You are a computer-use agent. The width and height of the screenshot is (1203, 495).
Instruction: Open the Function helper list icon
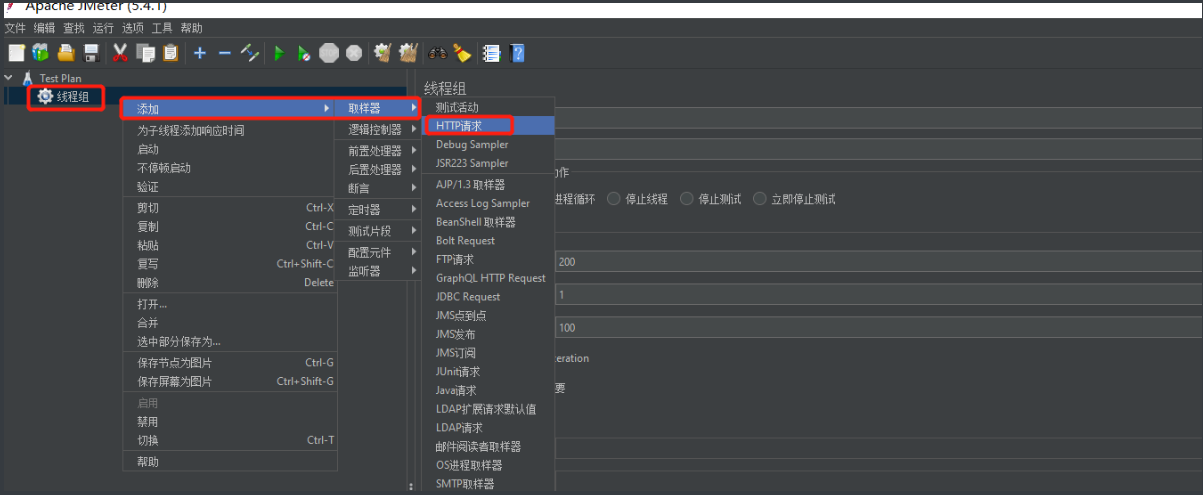[x=492, y=53]
